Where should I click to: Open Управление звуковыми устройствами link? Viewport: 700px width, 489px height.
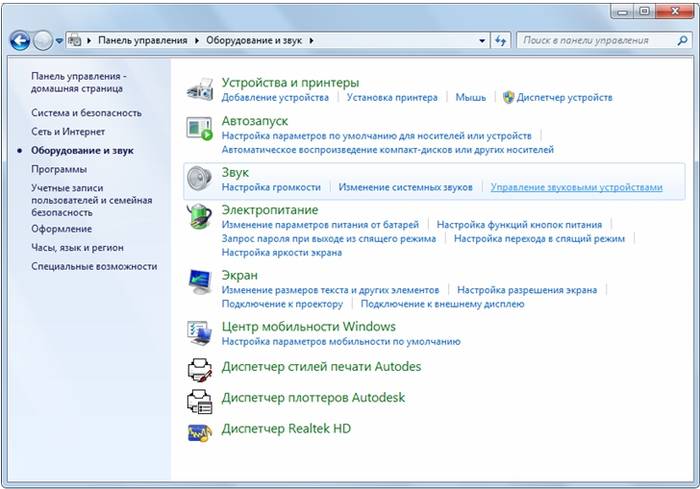pos(576,187)
